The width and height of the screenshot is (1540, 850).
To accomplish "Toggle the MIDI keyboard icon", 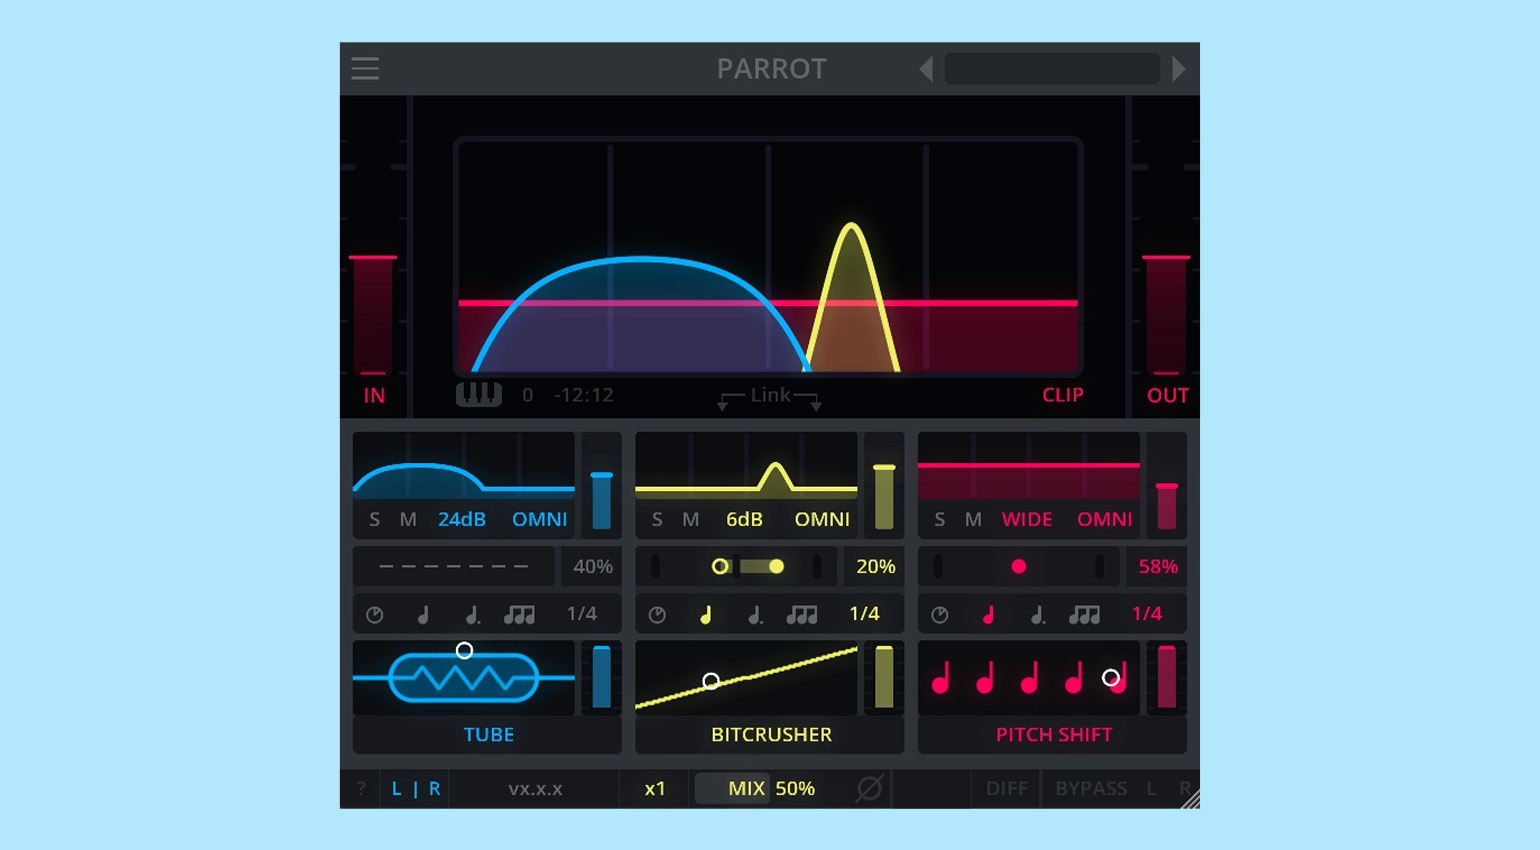I will pyautogui.click(x=479, y=394).
